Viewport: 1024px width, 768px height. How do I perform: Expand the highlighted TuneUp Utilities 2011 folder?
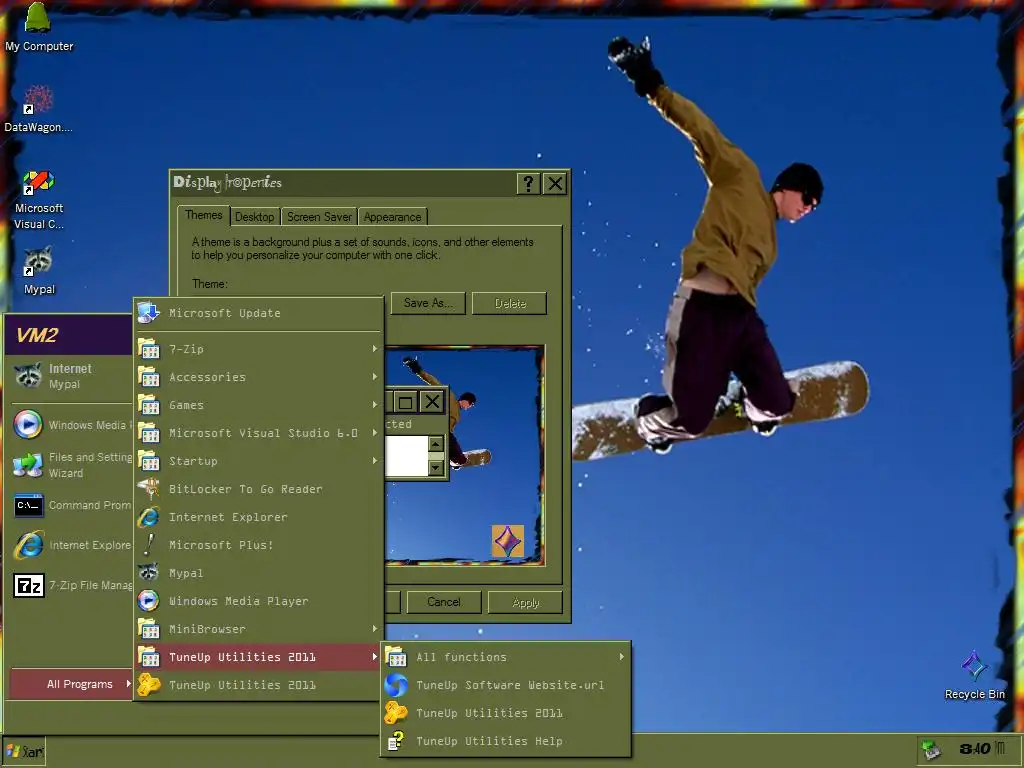click(x=259, y=656)
